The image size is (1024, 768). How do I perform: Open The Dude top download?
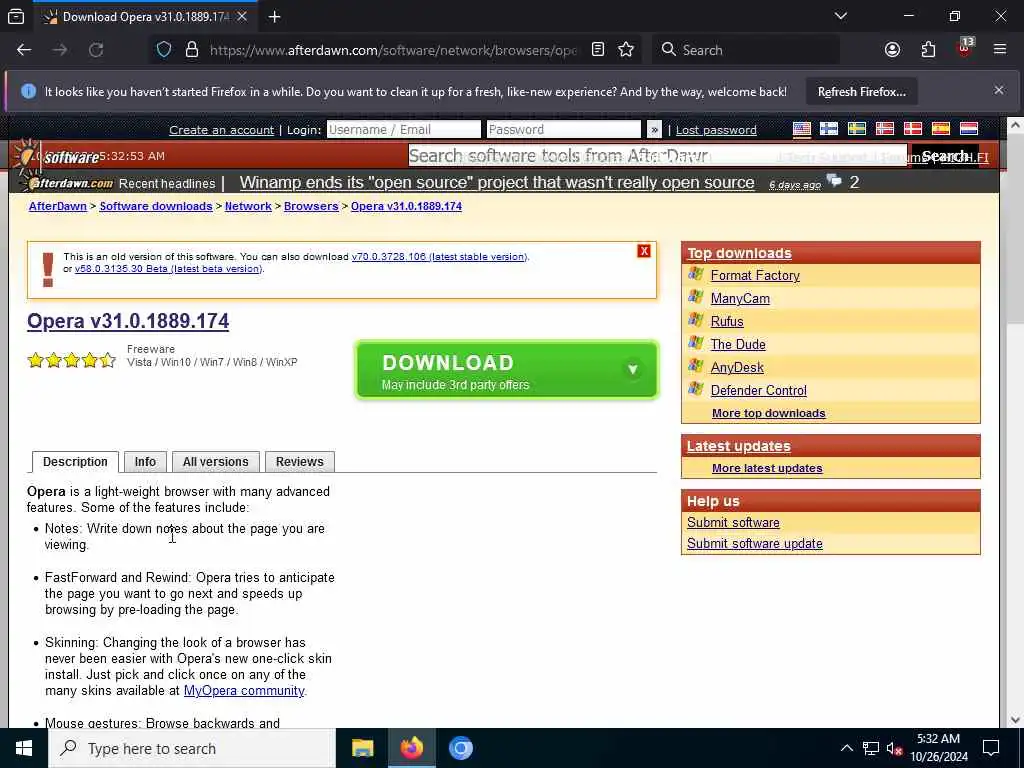coord(738,344)
